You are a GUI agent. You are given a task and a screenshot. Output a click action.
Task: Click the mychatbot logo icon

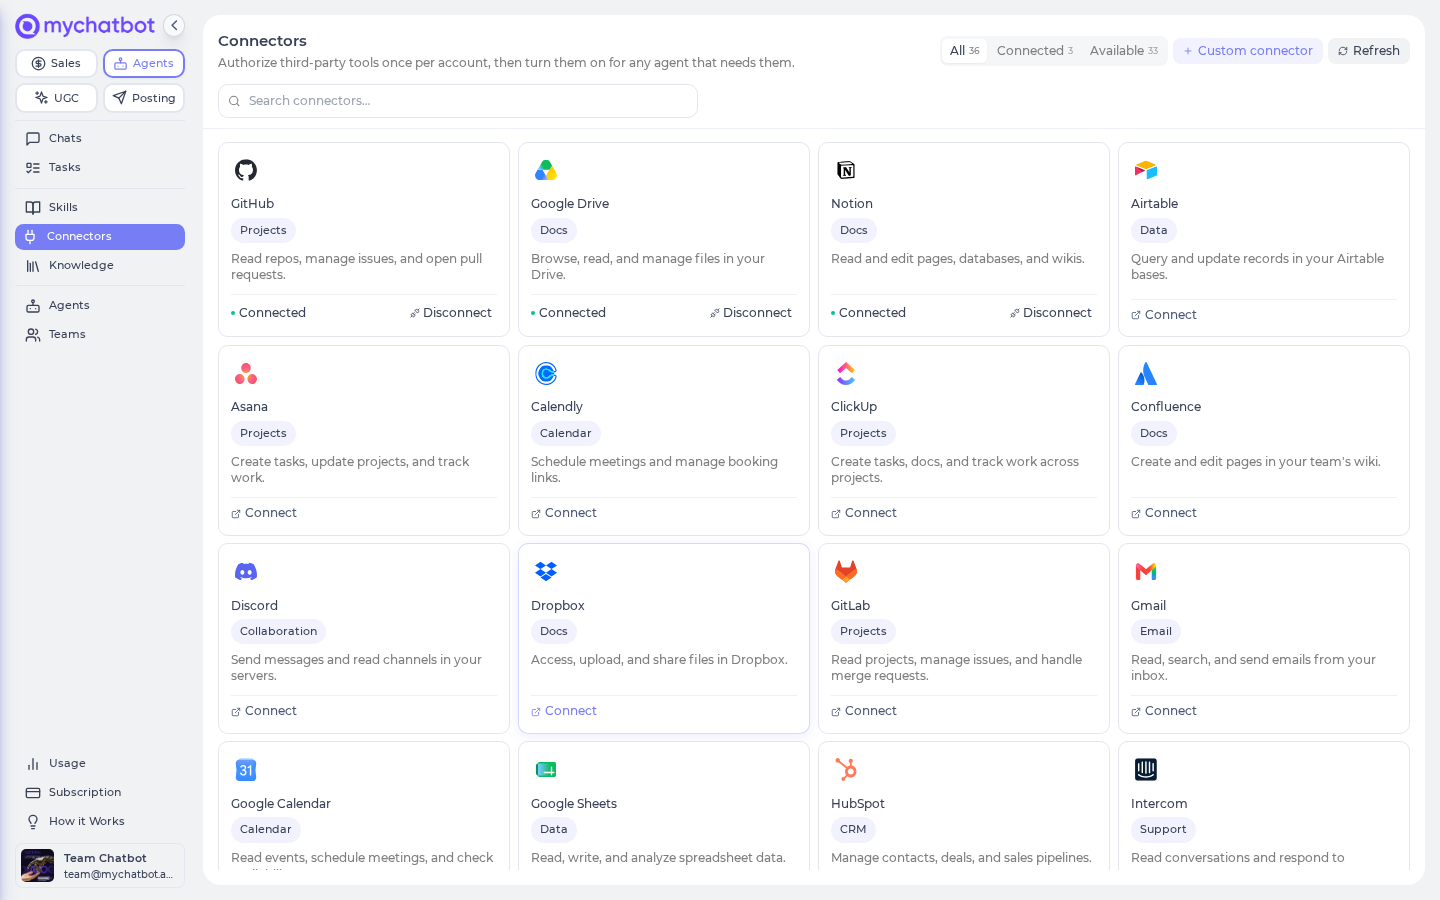(x=28, y=26)
